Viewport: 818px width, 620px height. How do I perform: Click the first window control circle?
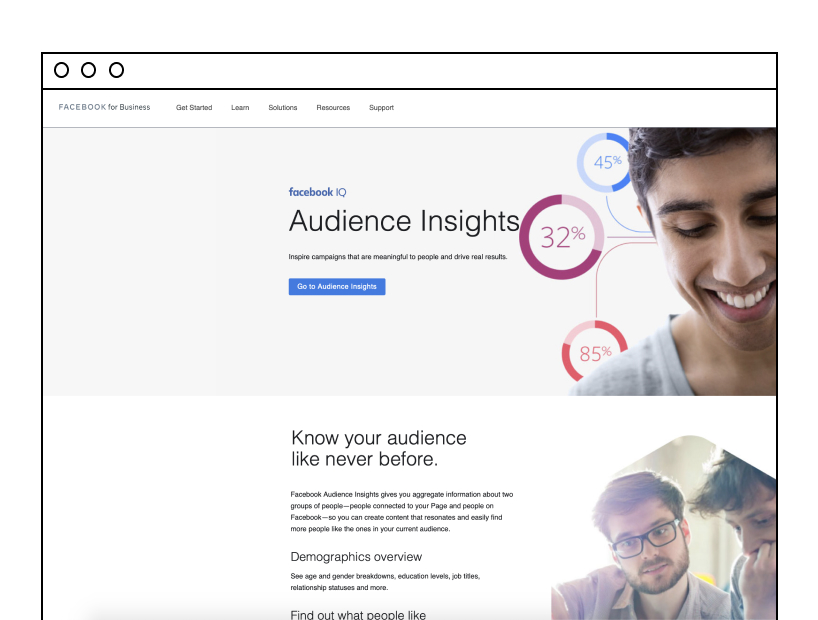(x=62, y=70)
